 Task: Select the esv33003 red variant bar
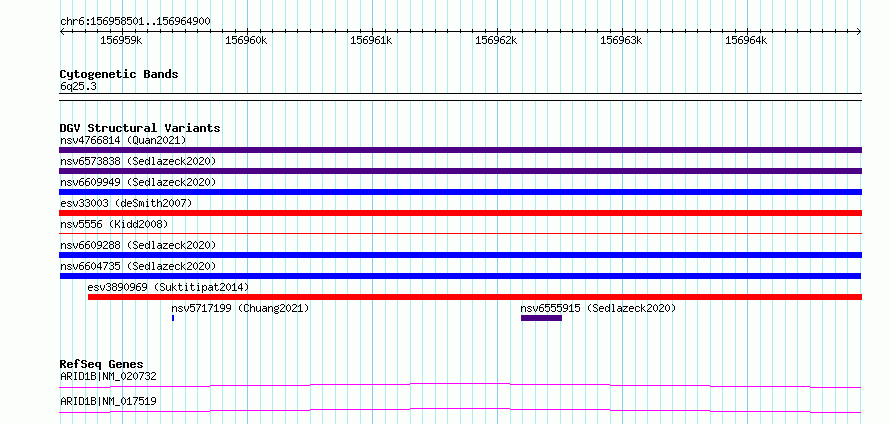(x=460, y=213)
